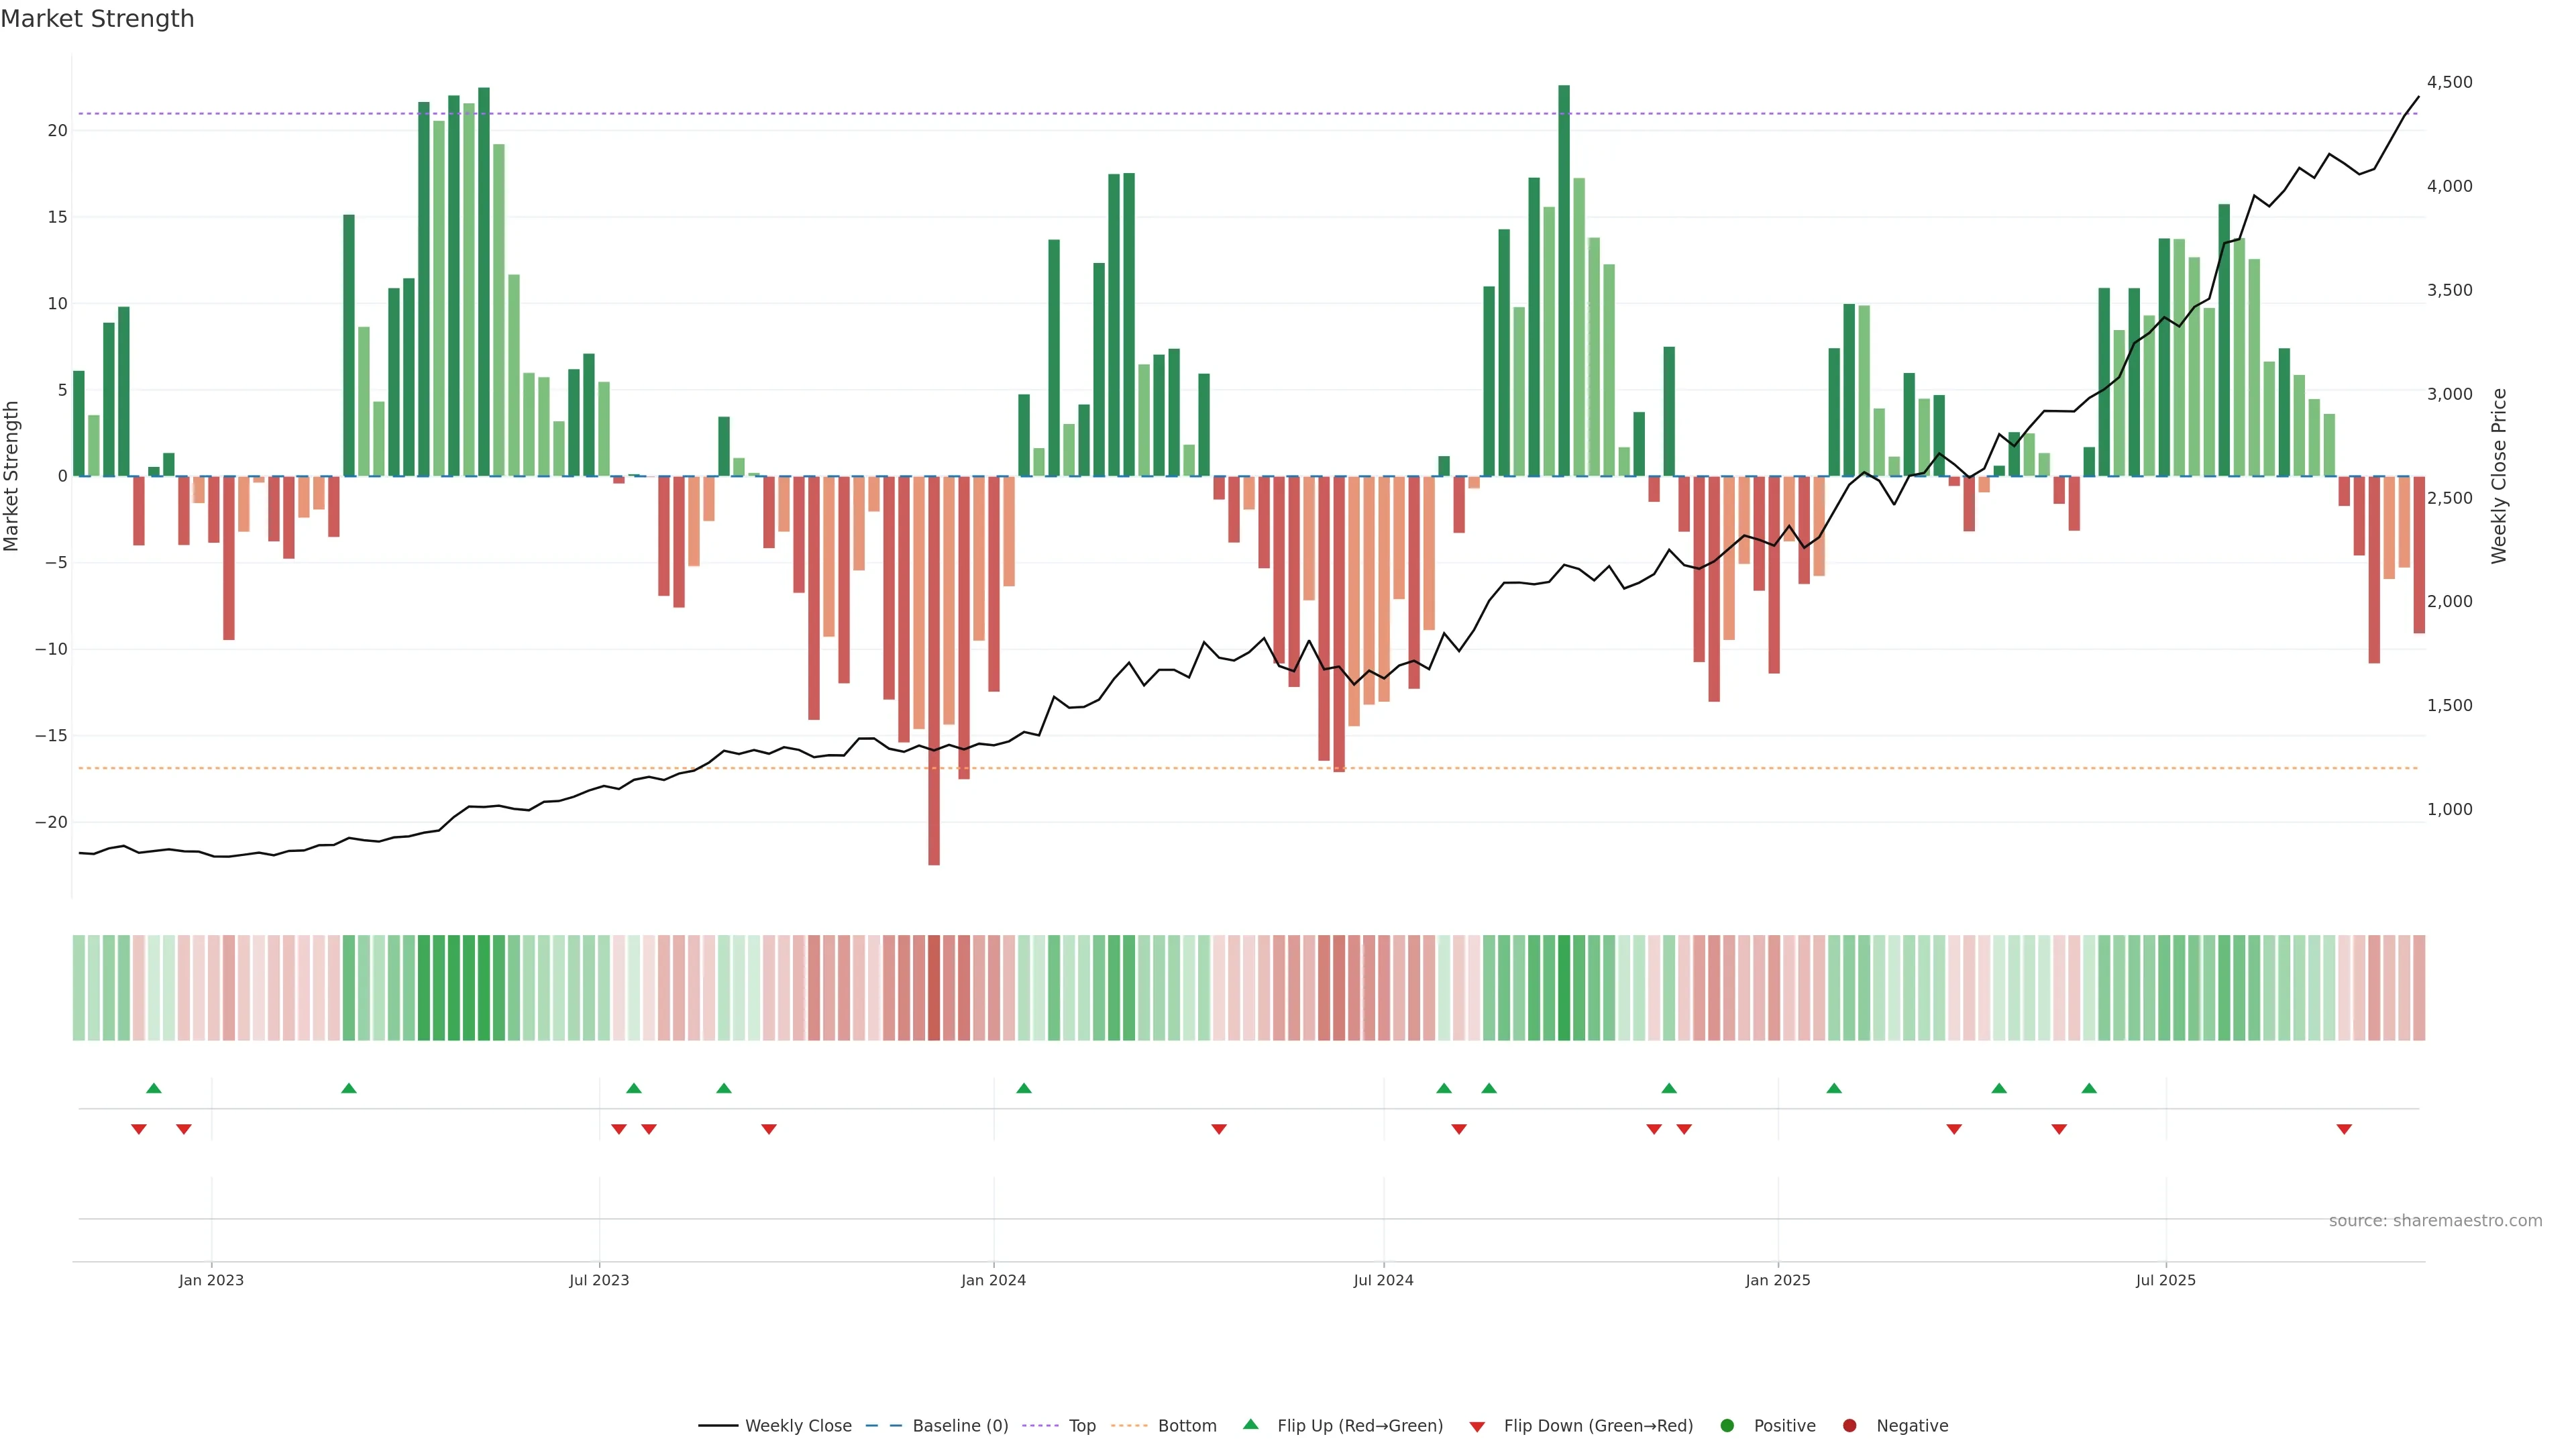Click the green flip-up marker at Jan 2024
The image size is (2576, 1449).
click(1023, 1088)
